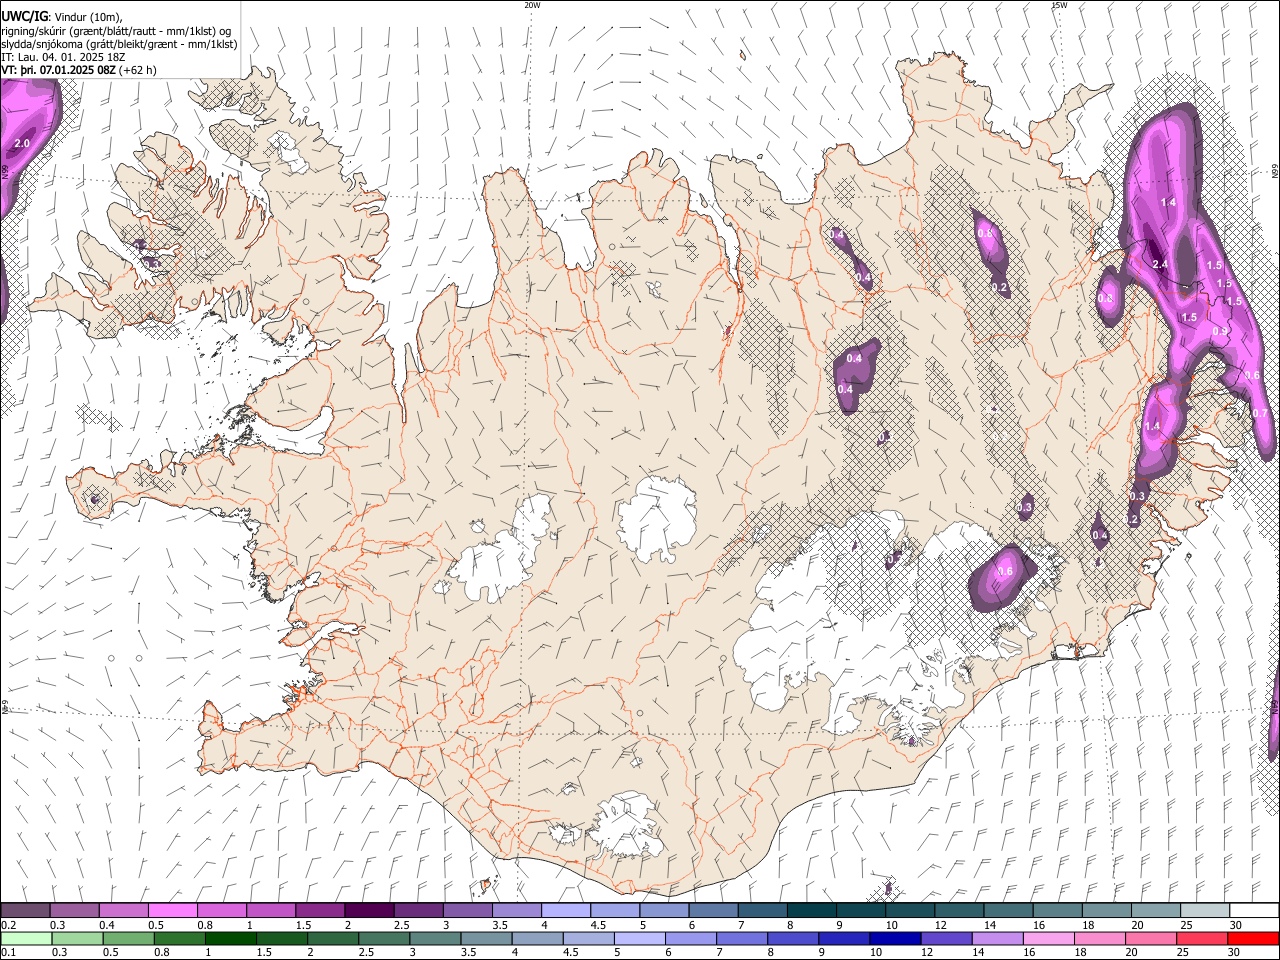This screenshot has width=1280, height=960.
Task: Click the "rigning/skúrir" legend description line
Action: [x=116, y=31]
